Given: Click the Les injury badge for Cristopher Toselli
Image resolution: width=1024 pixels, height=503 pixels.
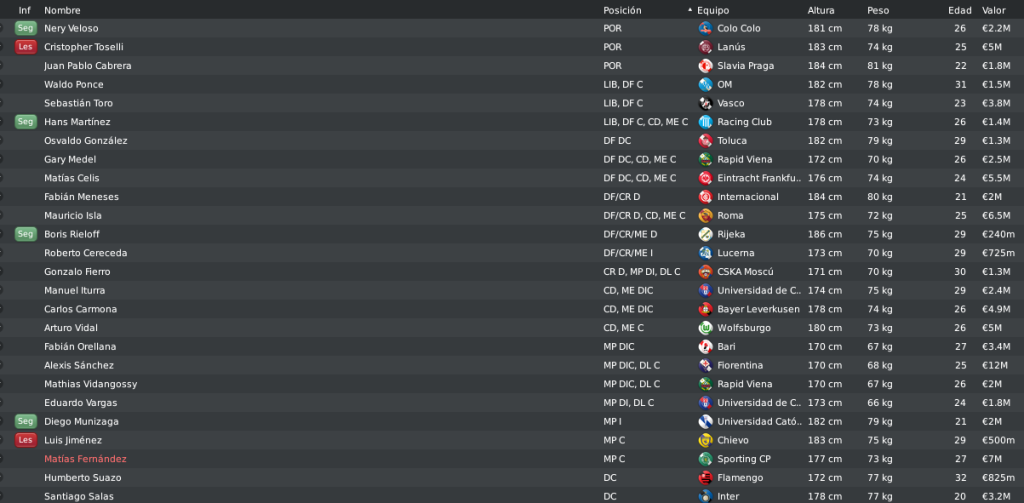Looking at the screenshot, I should [25, 47].
